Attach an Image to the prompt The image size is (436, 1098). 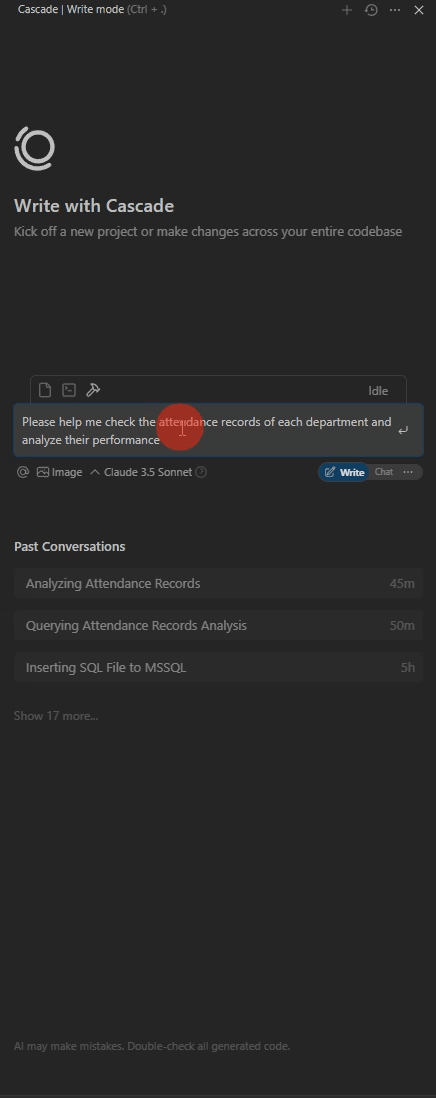pos(59,472)
